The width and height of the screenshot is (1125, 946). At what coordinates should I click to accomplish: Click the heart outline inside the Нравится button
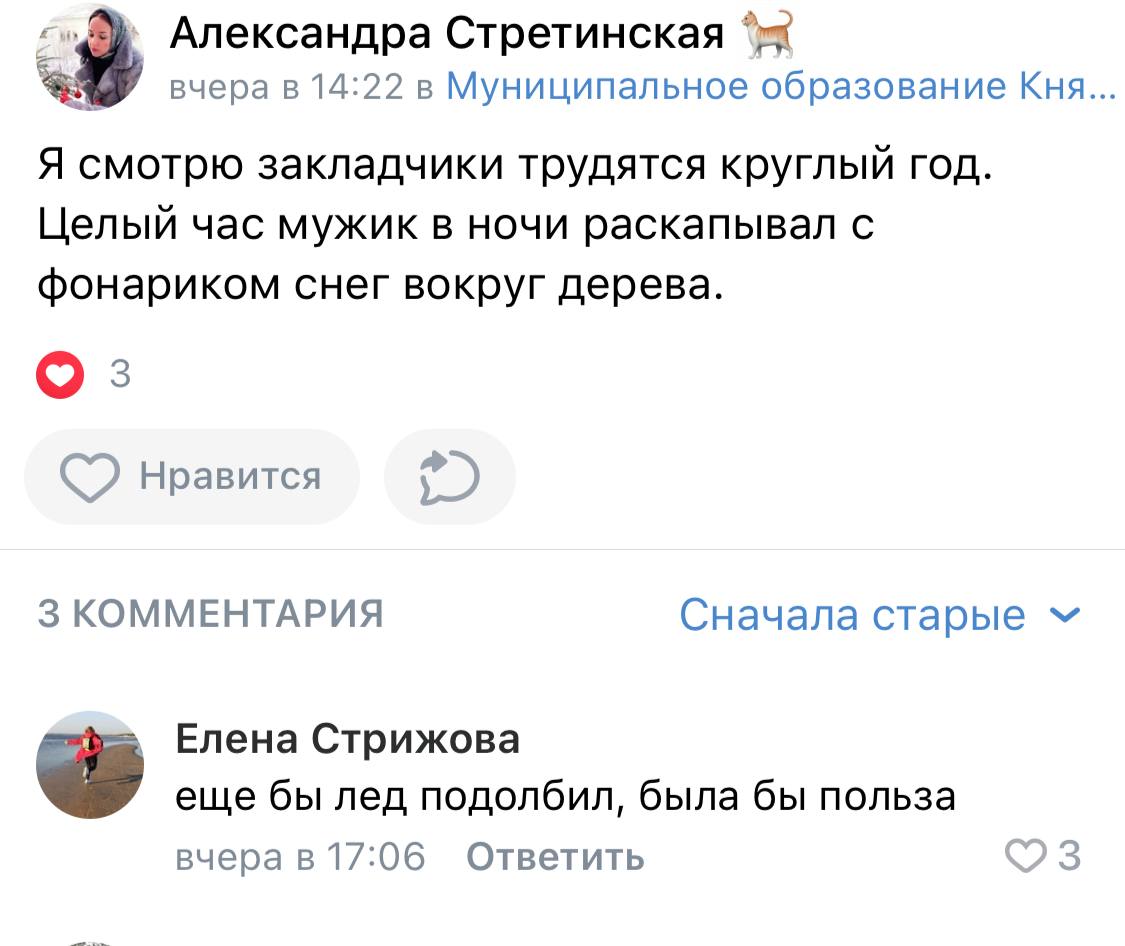tap(89, 477)
